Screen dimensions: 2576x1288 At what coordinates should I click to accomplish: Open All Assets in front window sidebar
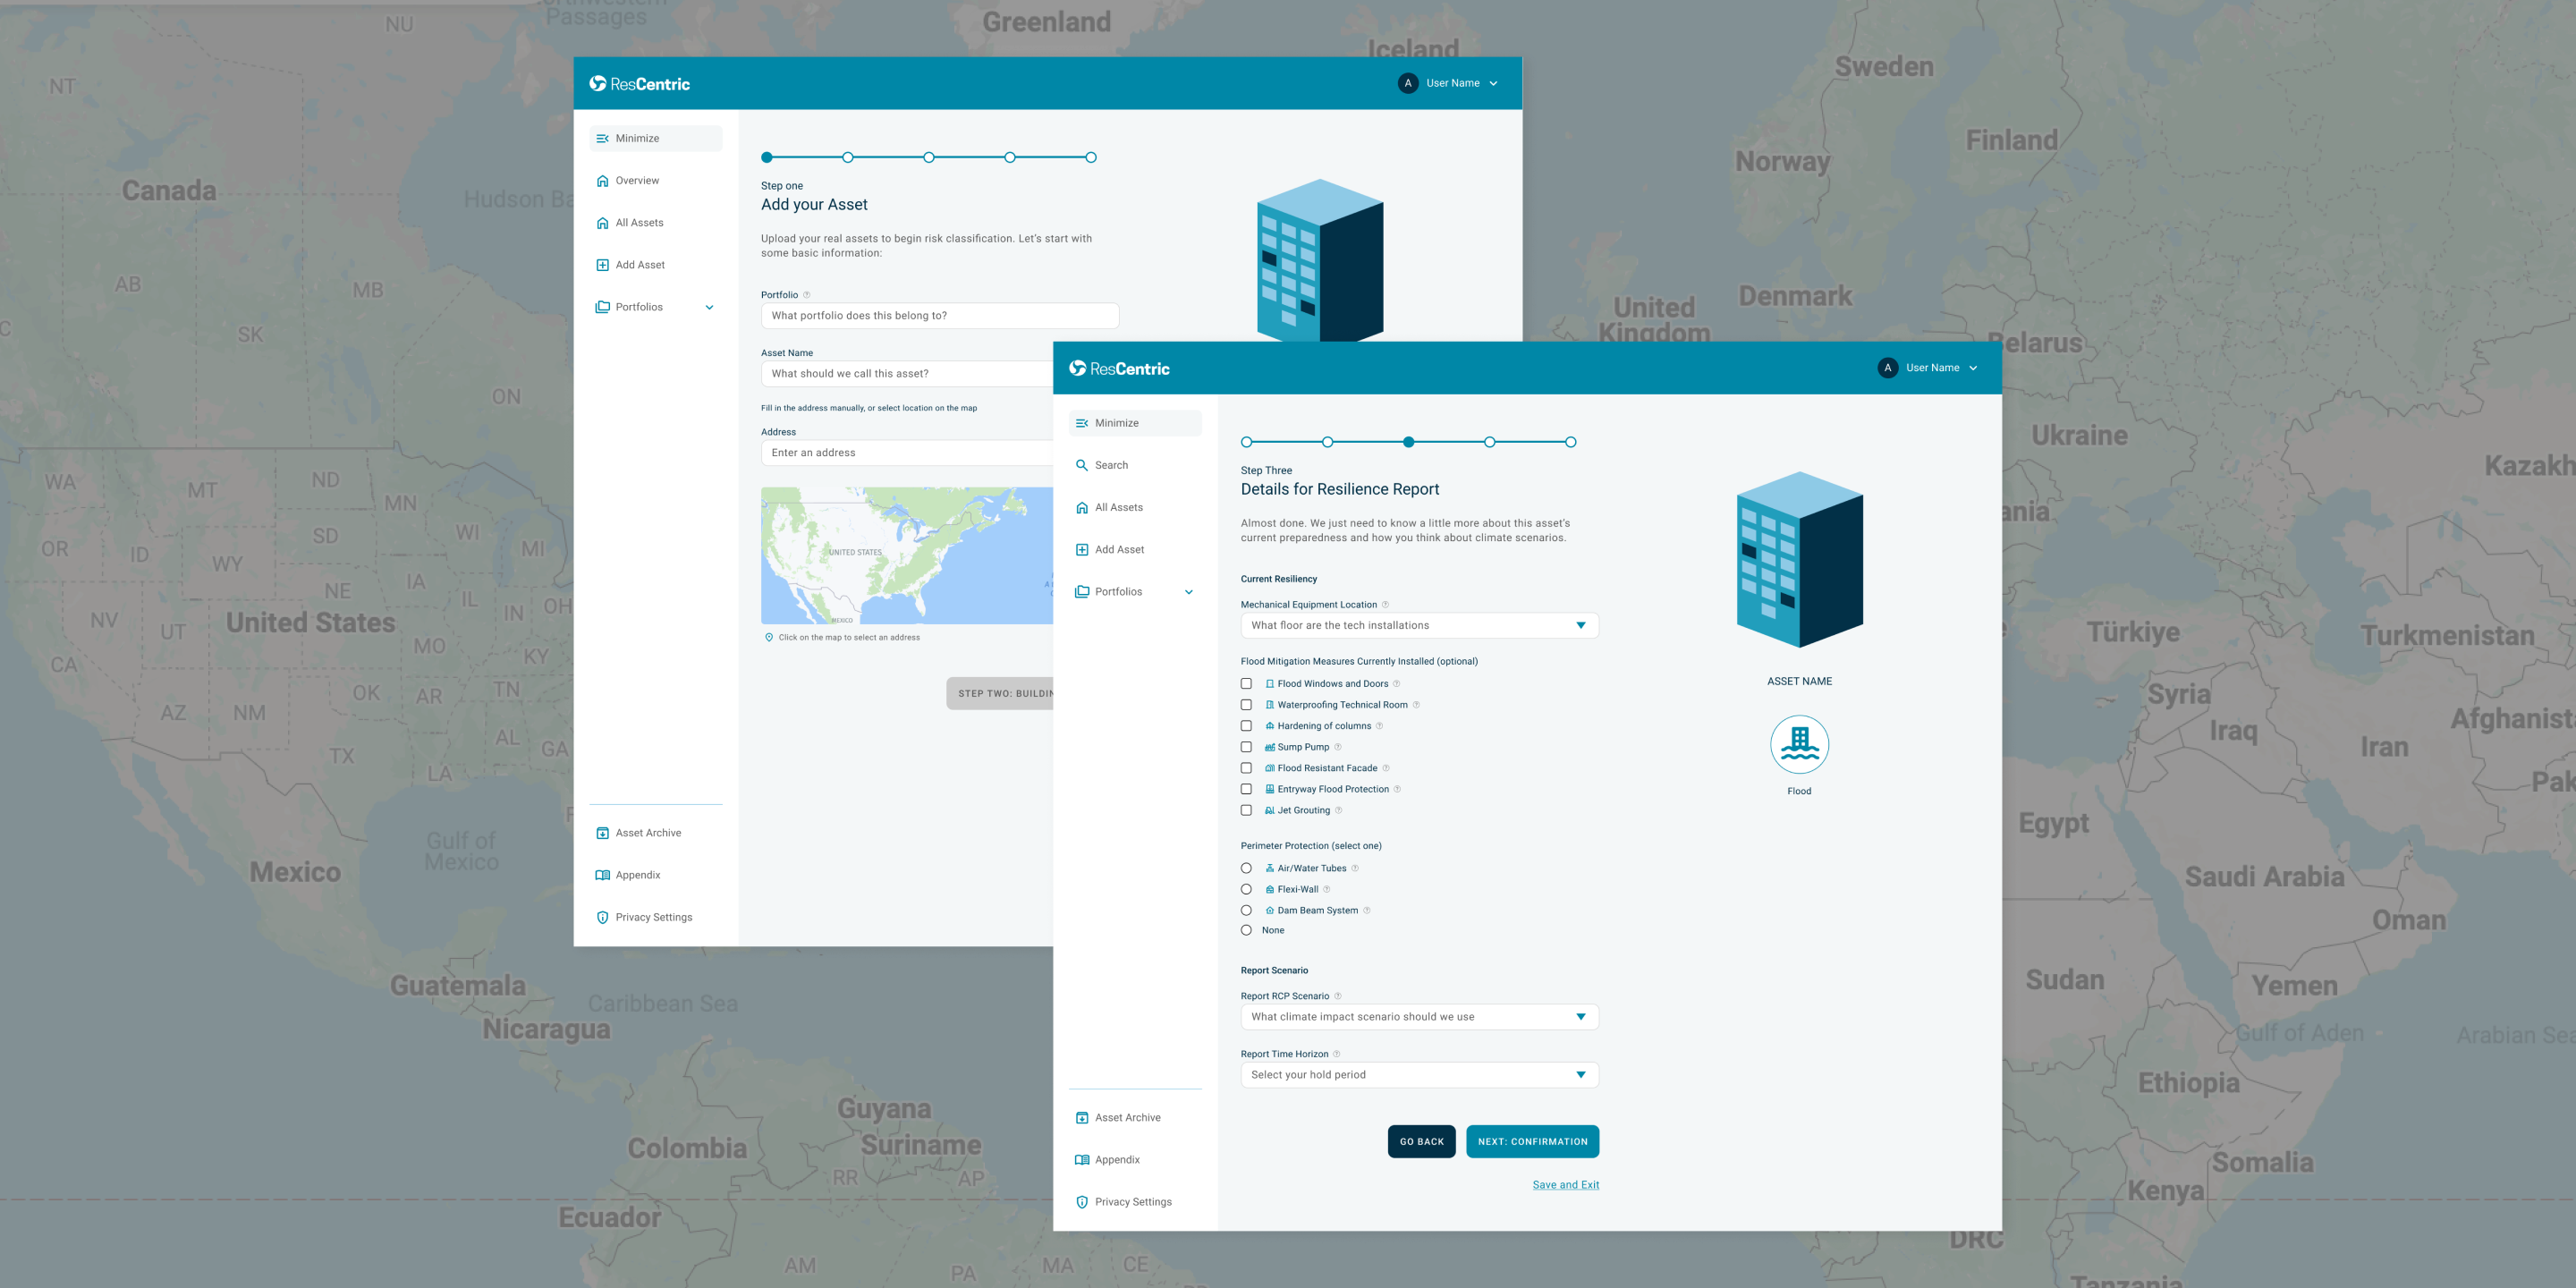(x=1135, y=508)
